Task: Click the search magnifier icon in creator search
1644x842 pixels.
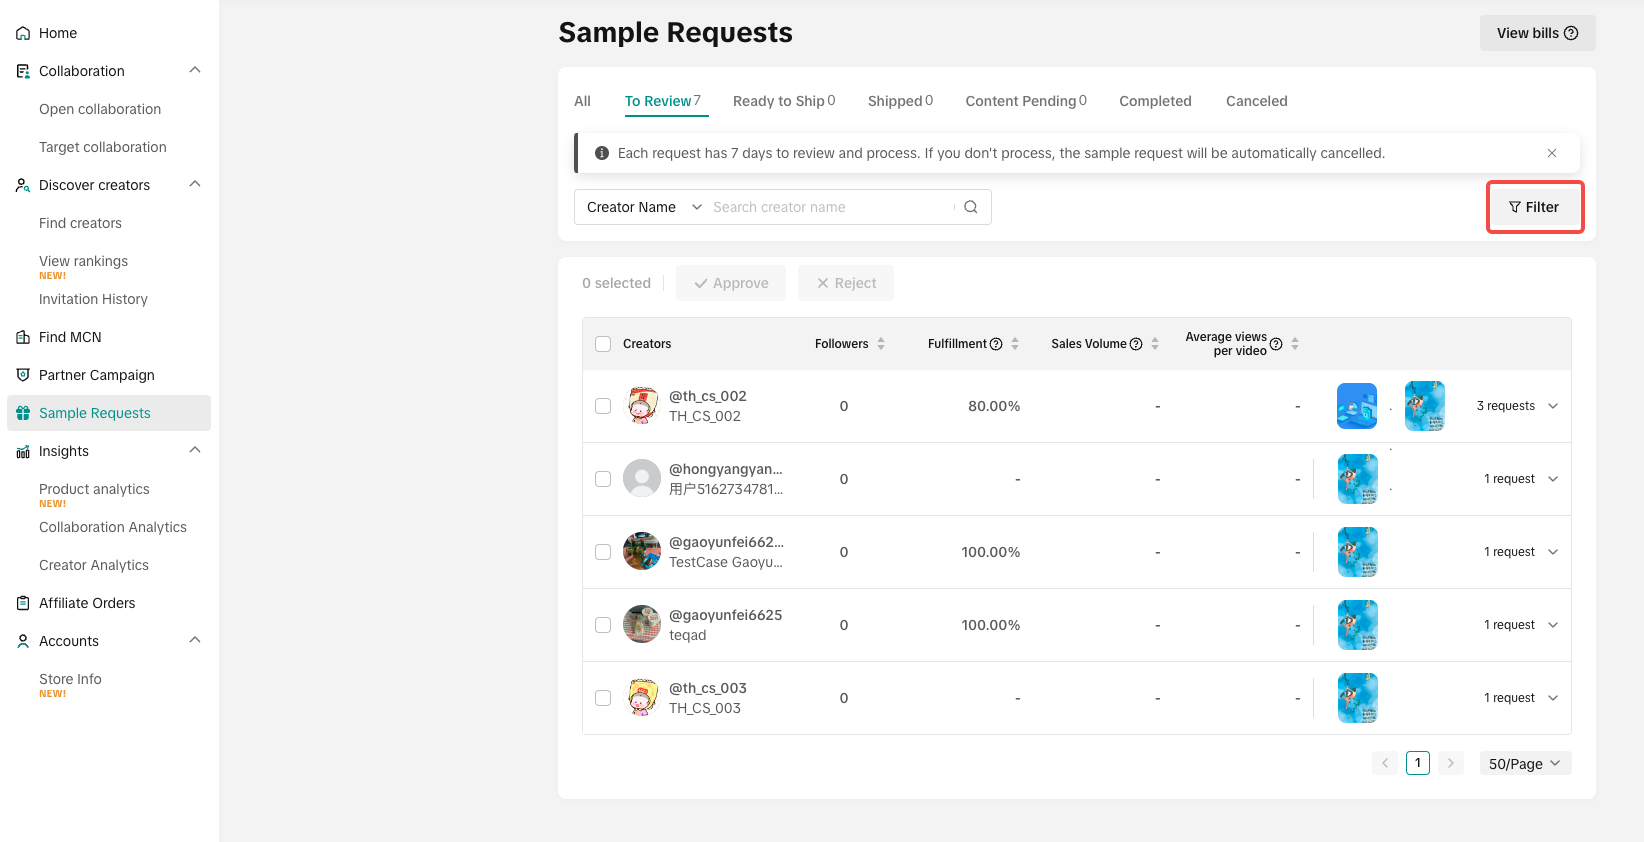Action: 970,207
